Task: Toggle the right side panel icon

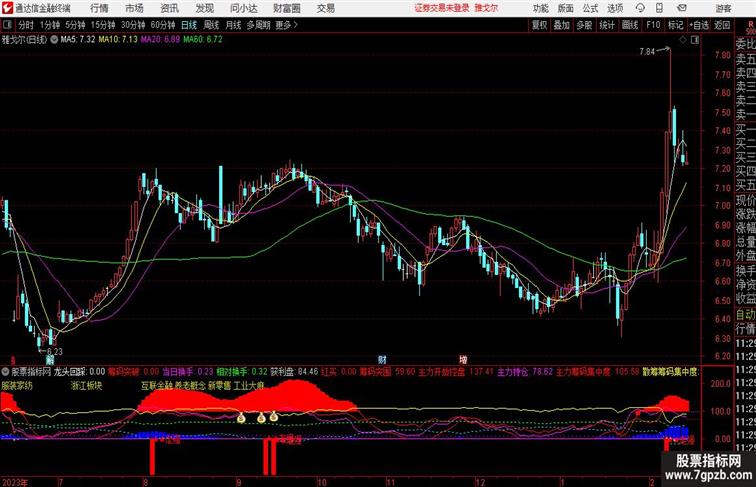Action: [695, 40]
